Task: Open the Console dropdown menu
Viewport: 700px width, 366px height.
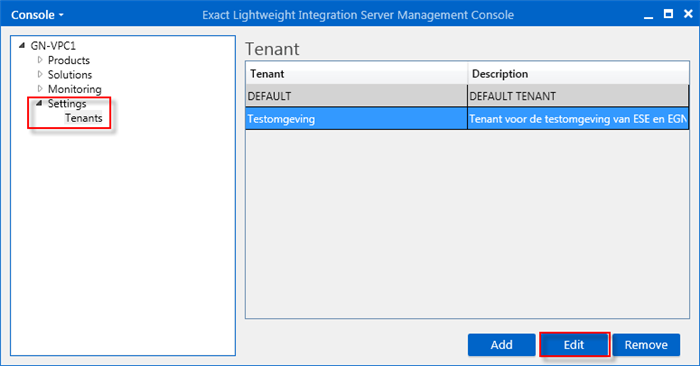Action: pos(37,15)
